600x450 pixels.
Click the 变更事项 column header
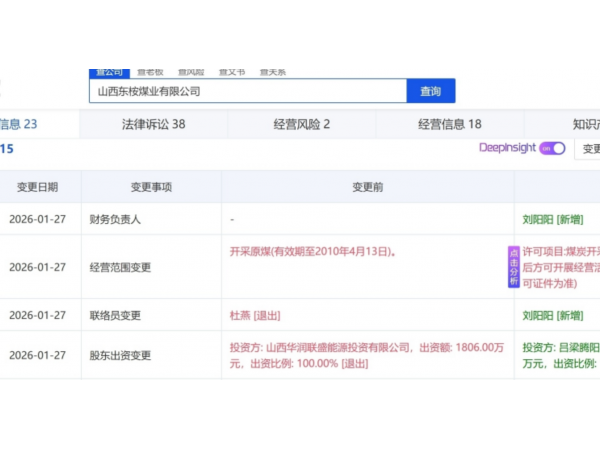click(151, 187)
